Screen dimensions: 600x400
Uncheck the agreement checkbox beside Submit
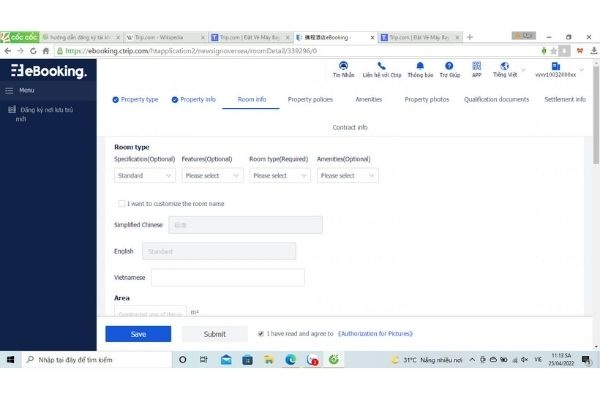[261, 334]
